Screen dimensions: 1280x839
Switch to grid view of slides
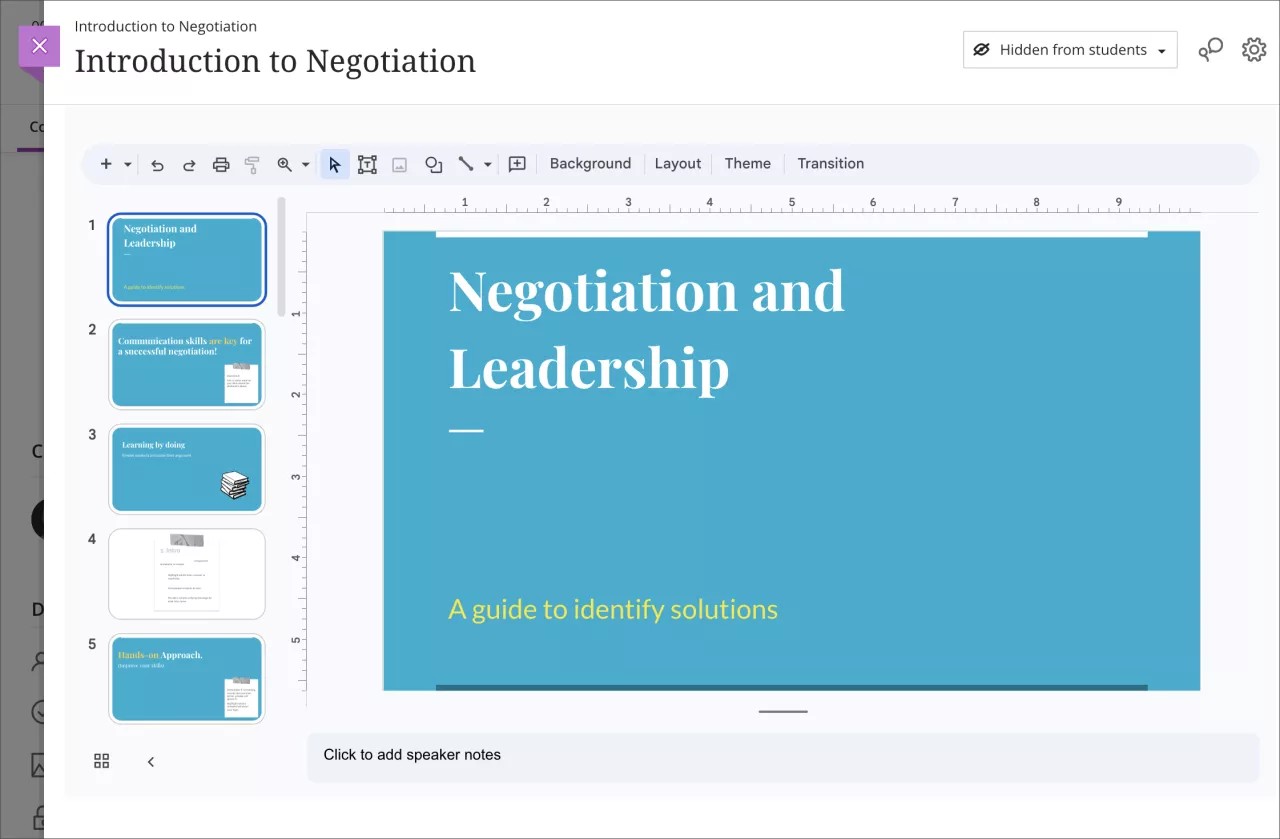tap(101, 760)
